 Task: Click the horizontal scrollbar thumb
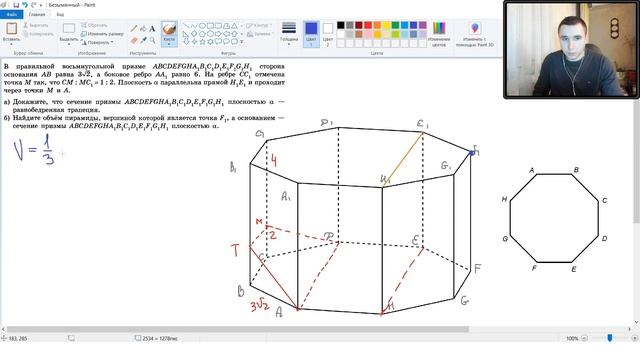point(238,329)
